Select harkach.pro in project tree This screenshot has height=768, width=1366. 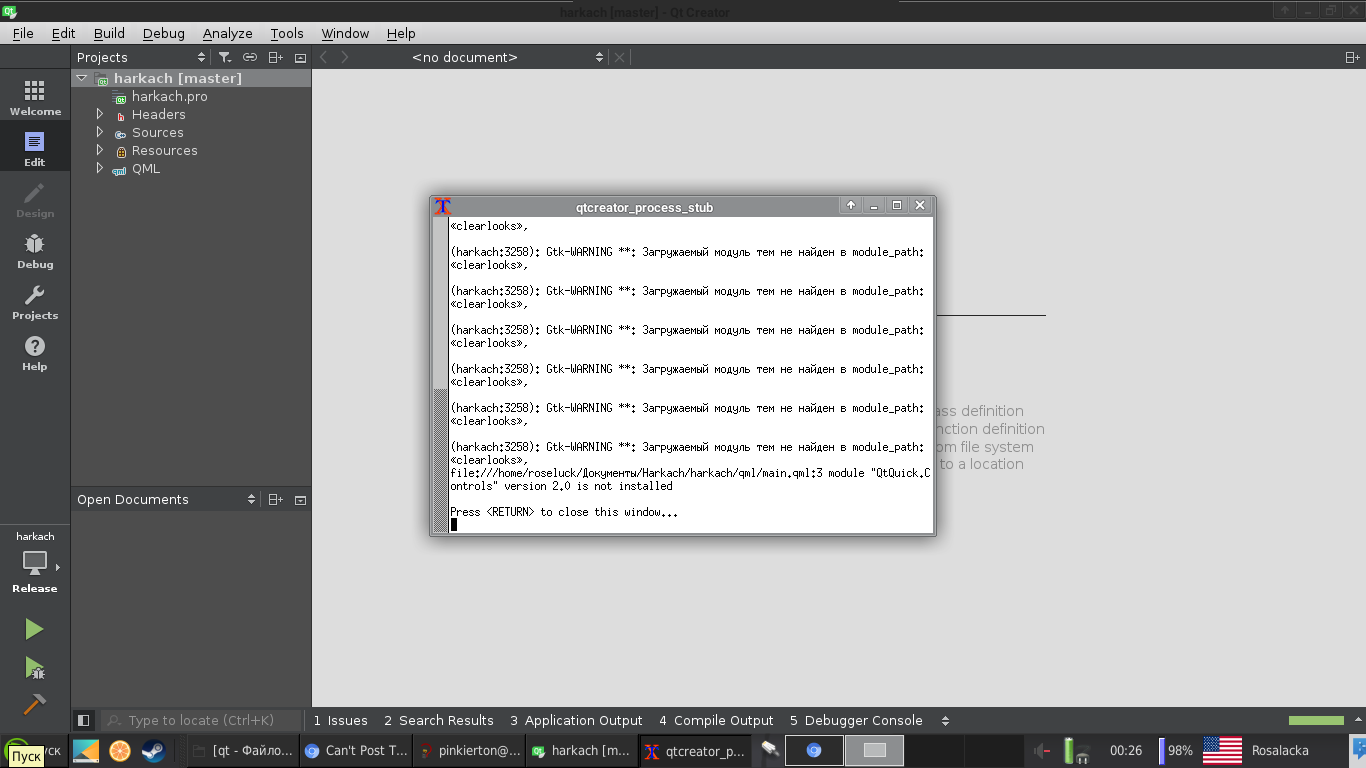tap(169, 97)
